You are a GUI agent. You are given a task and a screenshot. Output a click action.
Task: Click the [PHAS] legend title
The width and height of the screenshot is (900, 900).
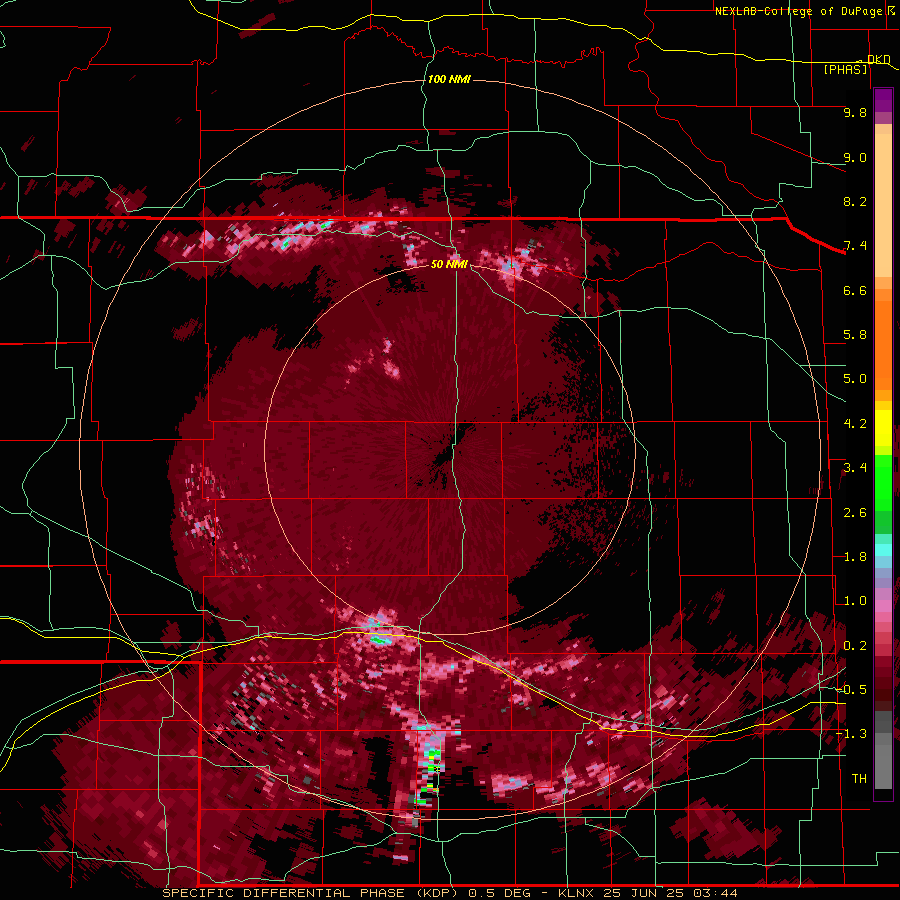[845, 69]
